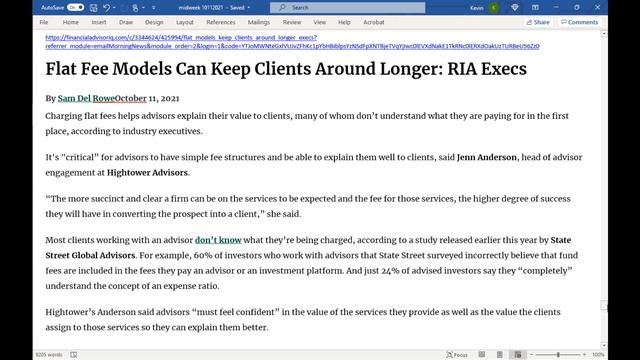Open the File menu
The image size is (640, 360).
pos(44,22)
